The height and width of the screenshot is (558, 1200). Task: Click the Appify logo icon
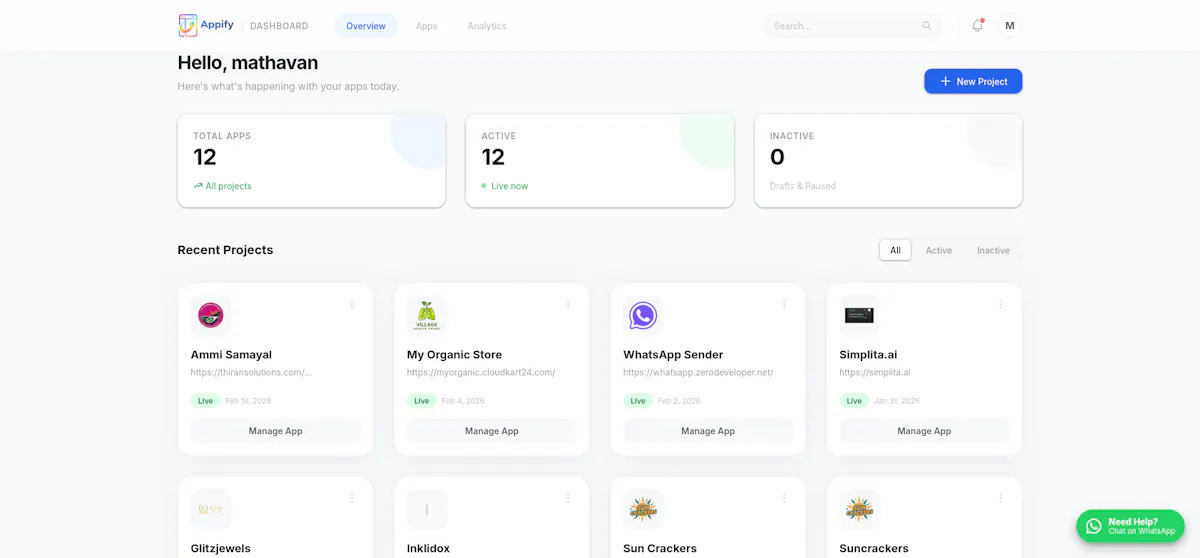click(x=187, y=25)
